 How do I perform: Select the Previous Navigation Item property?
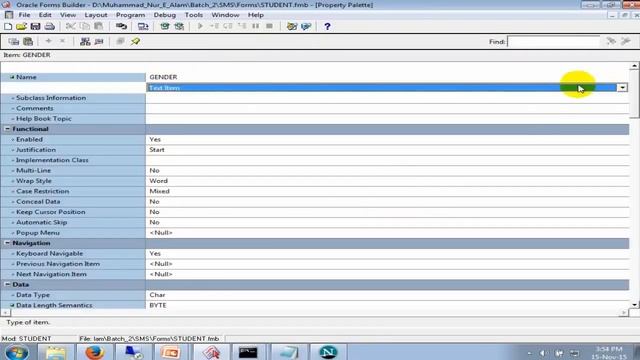coord(315,264)
